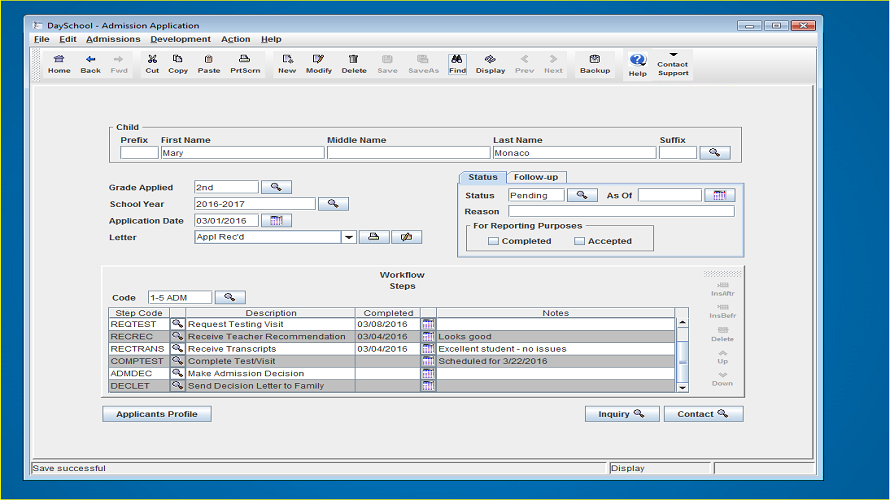Create a New record from toolbar
The width and height of the screenshot is (890, 500).
click(x=287, y=64)
